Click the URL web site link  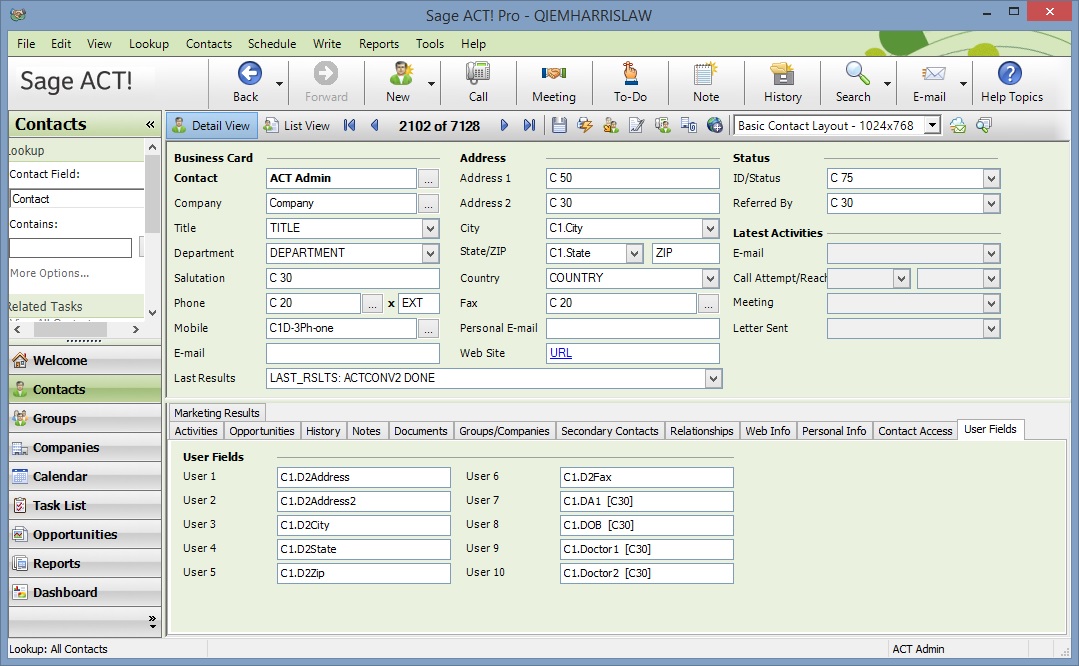(561, 353)
